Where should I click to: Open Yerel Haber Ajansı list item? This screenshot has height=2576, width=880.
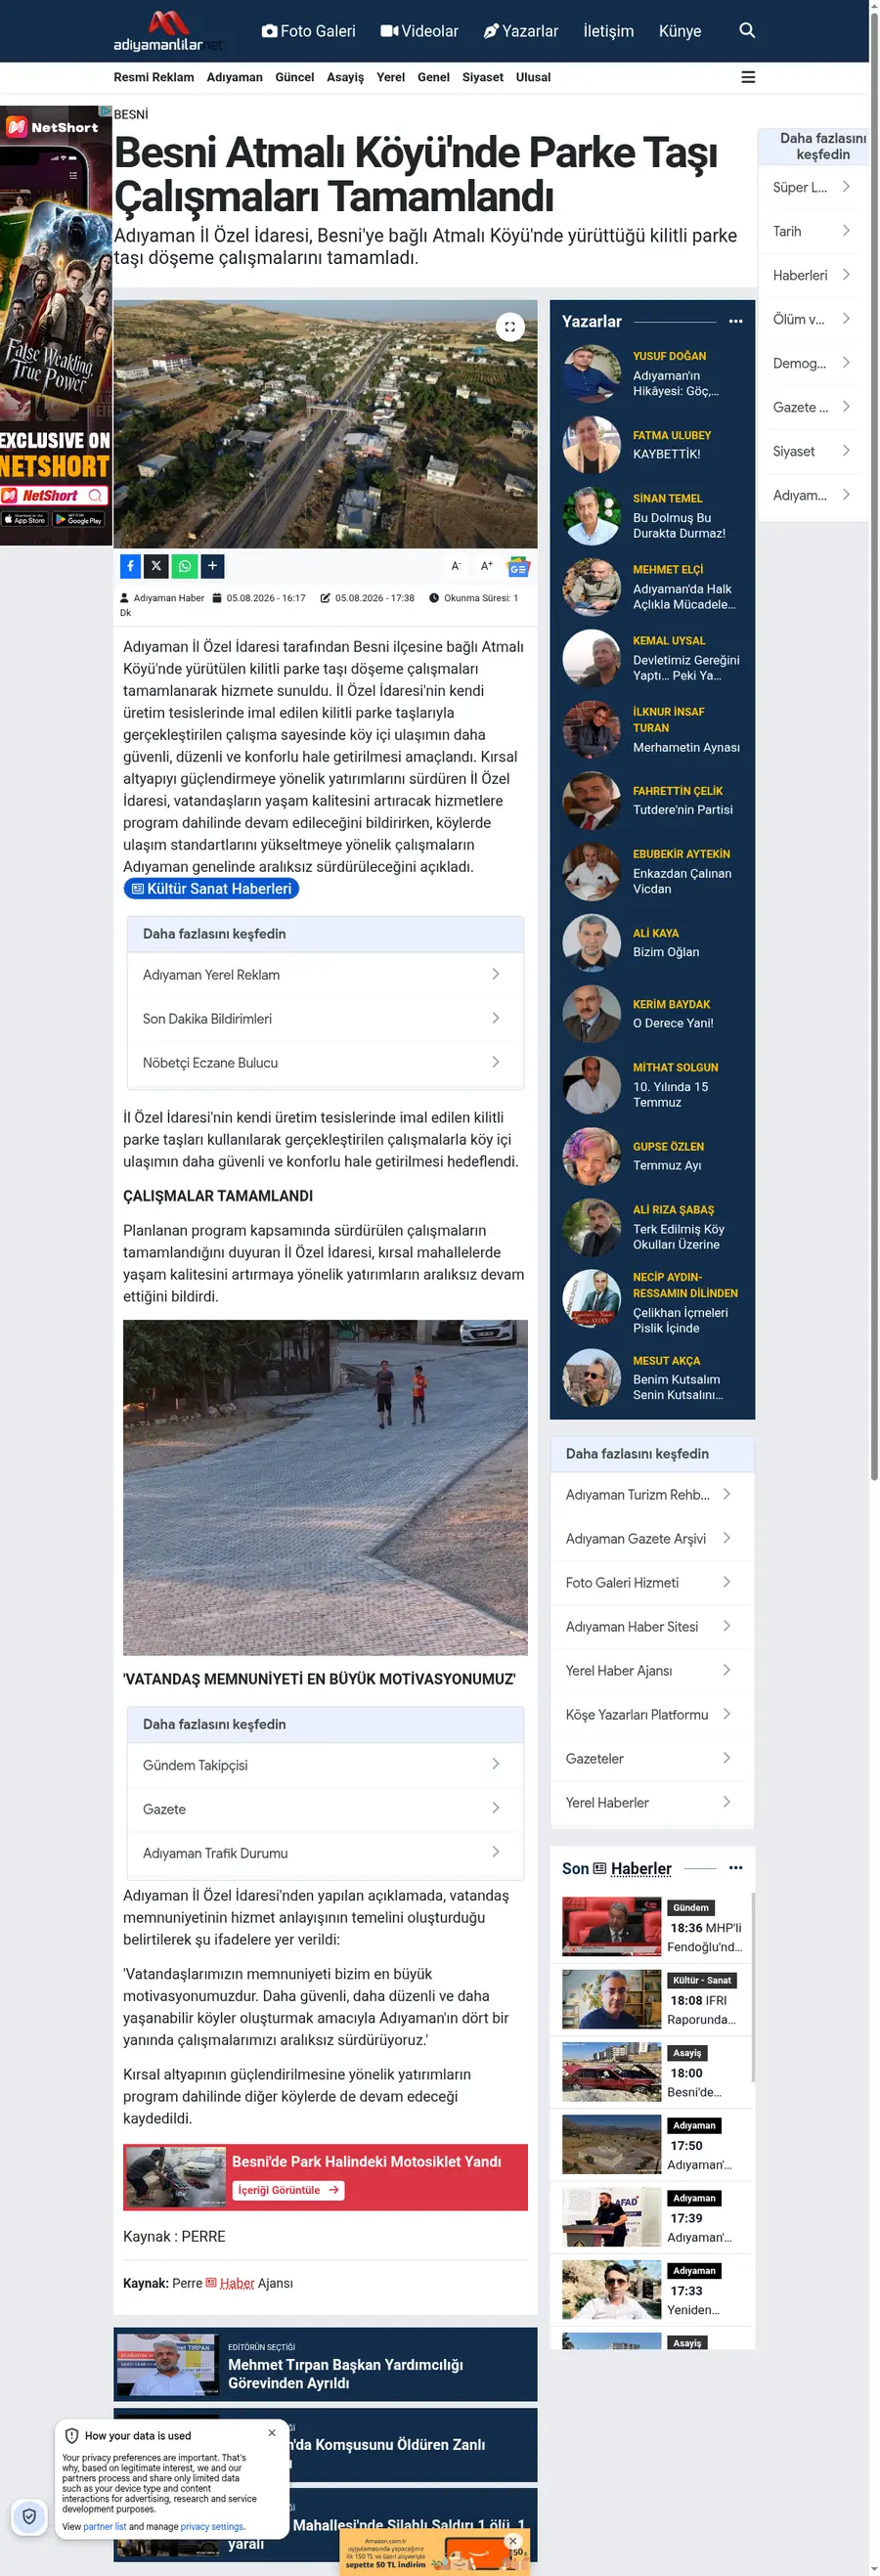click(x=652, y=1669)
